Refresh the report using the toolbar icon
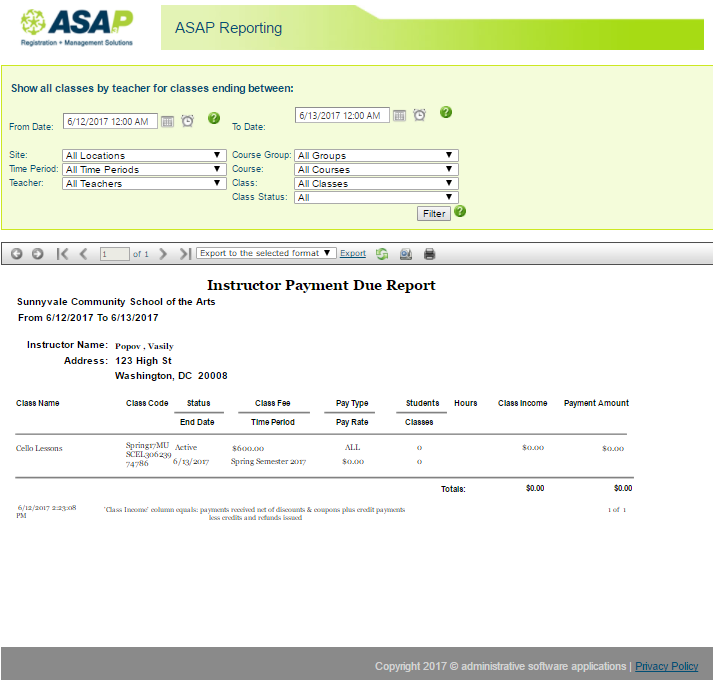This screenshot has width=713, height=681. click(x=382, y=254)
